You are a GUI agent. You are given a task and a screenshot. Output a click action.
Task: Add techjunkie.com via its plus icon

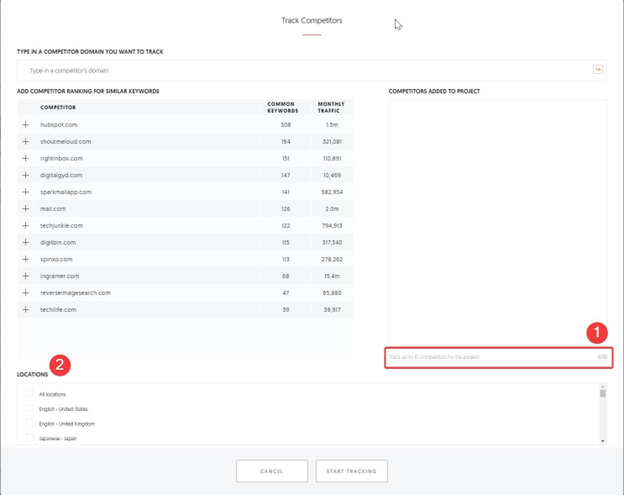26,226
